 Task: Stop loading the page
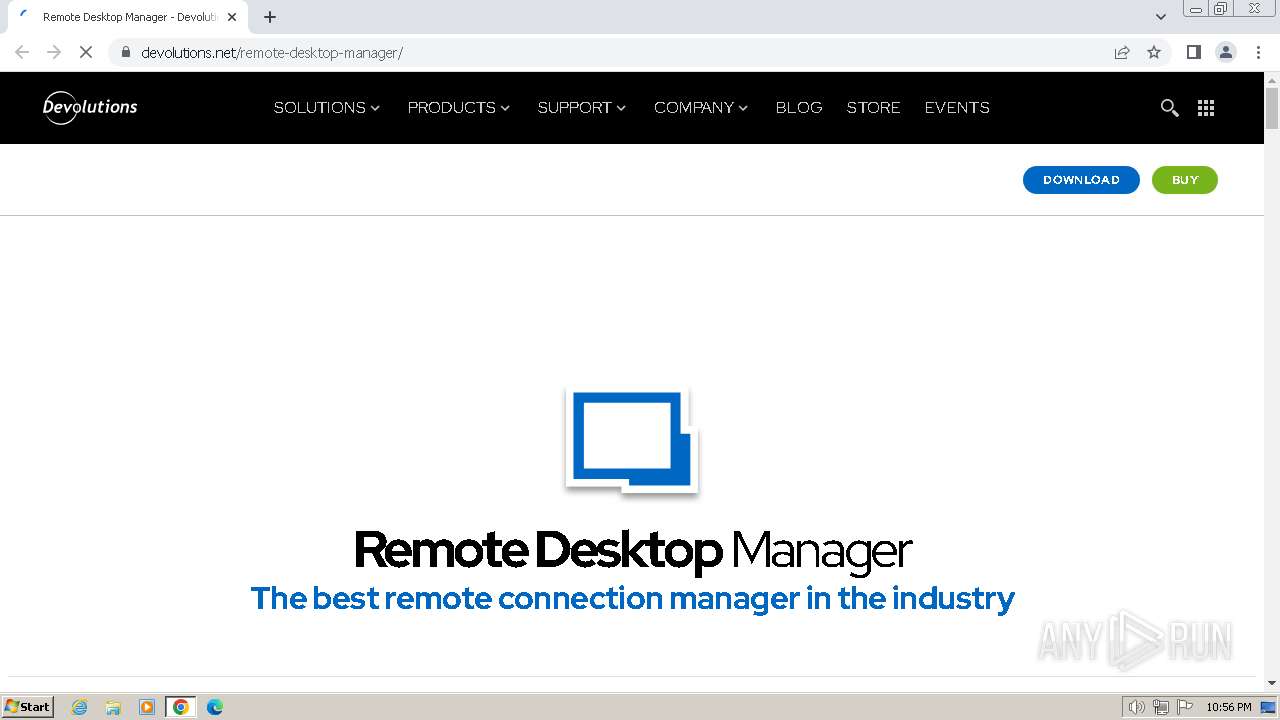[86, 52]
